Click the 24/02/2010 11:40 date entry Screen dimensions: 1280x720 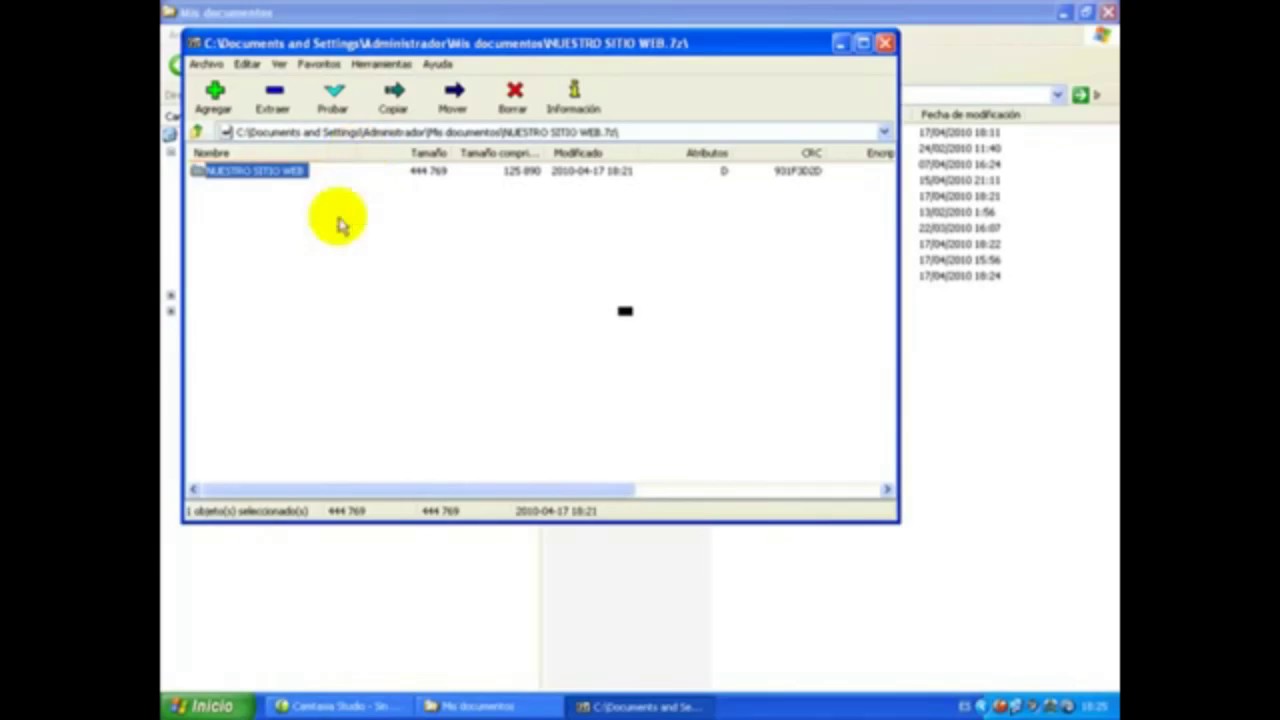tap(960, 148)
